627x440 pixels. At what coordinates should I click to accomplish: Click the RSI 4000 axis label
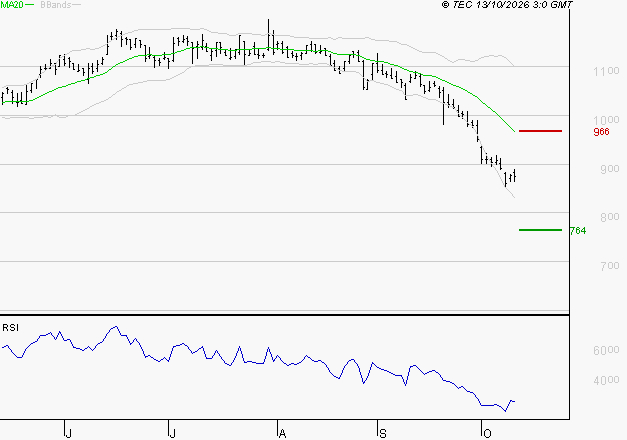[x=606, y=380]
